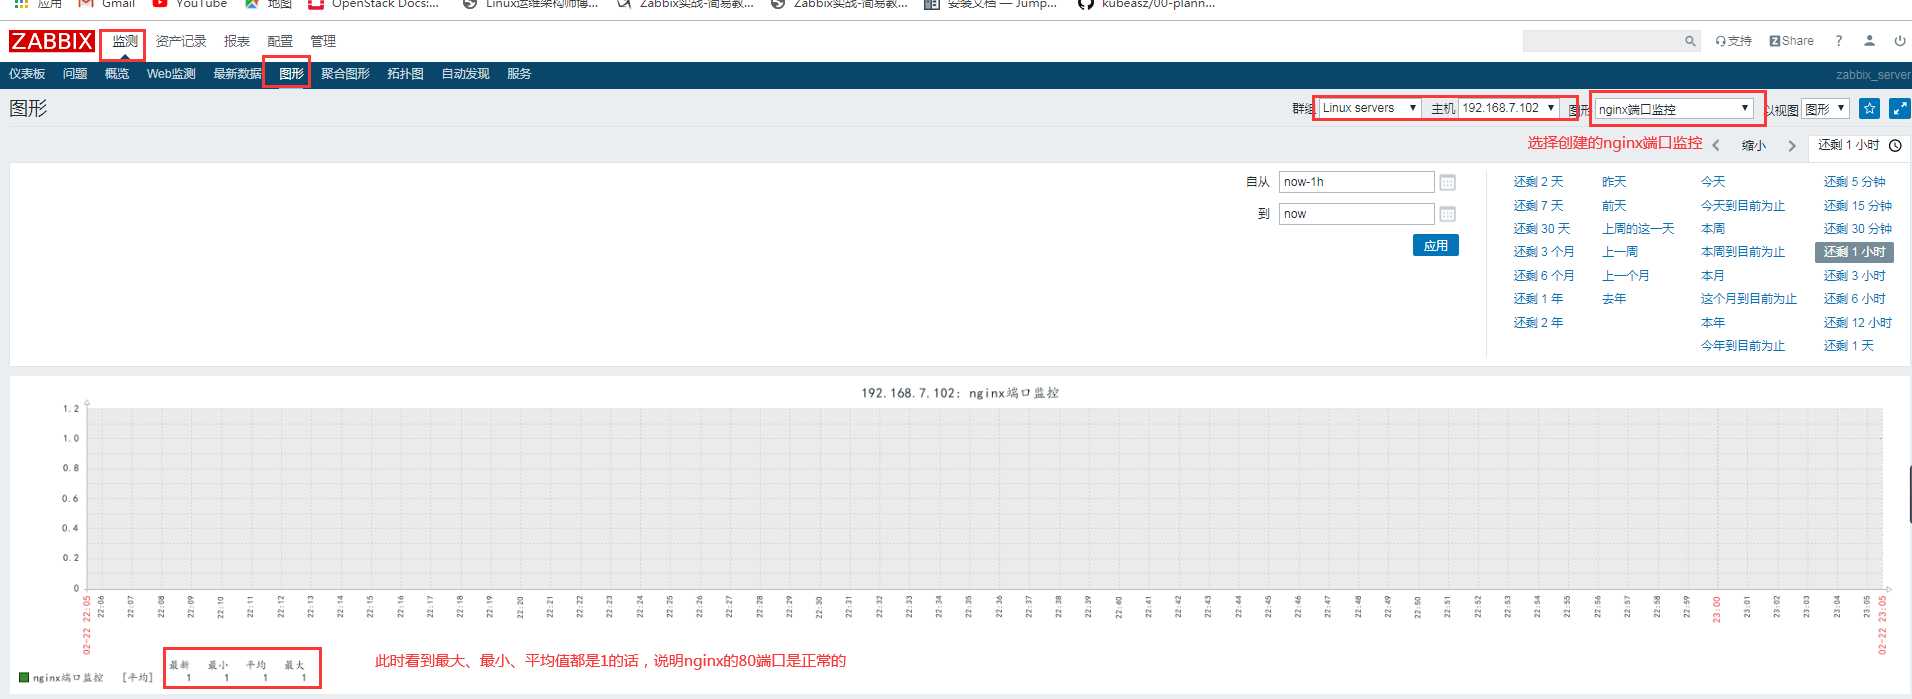This screenshot has height=699, width=1912.
Task: Move time range back with left arrow
Action: (1716, 146)
